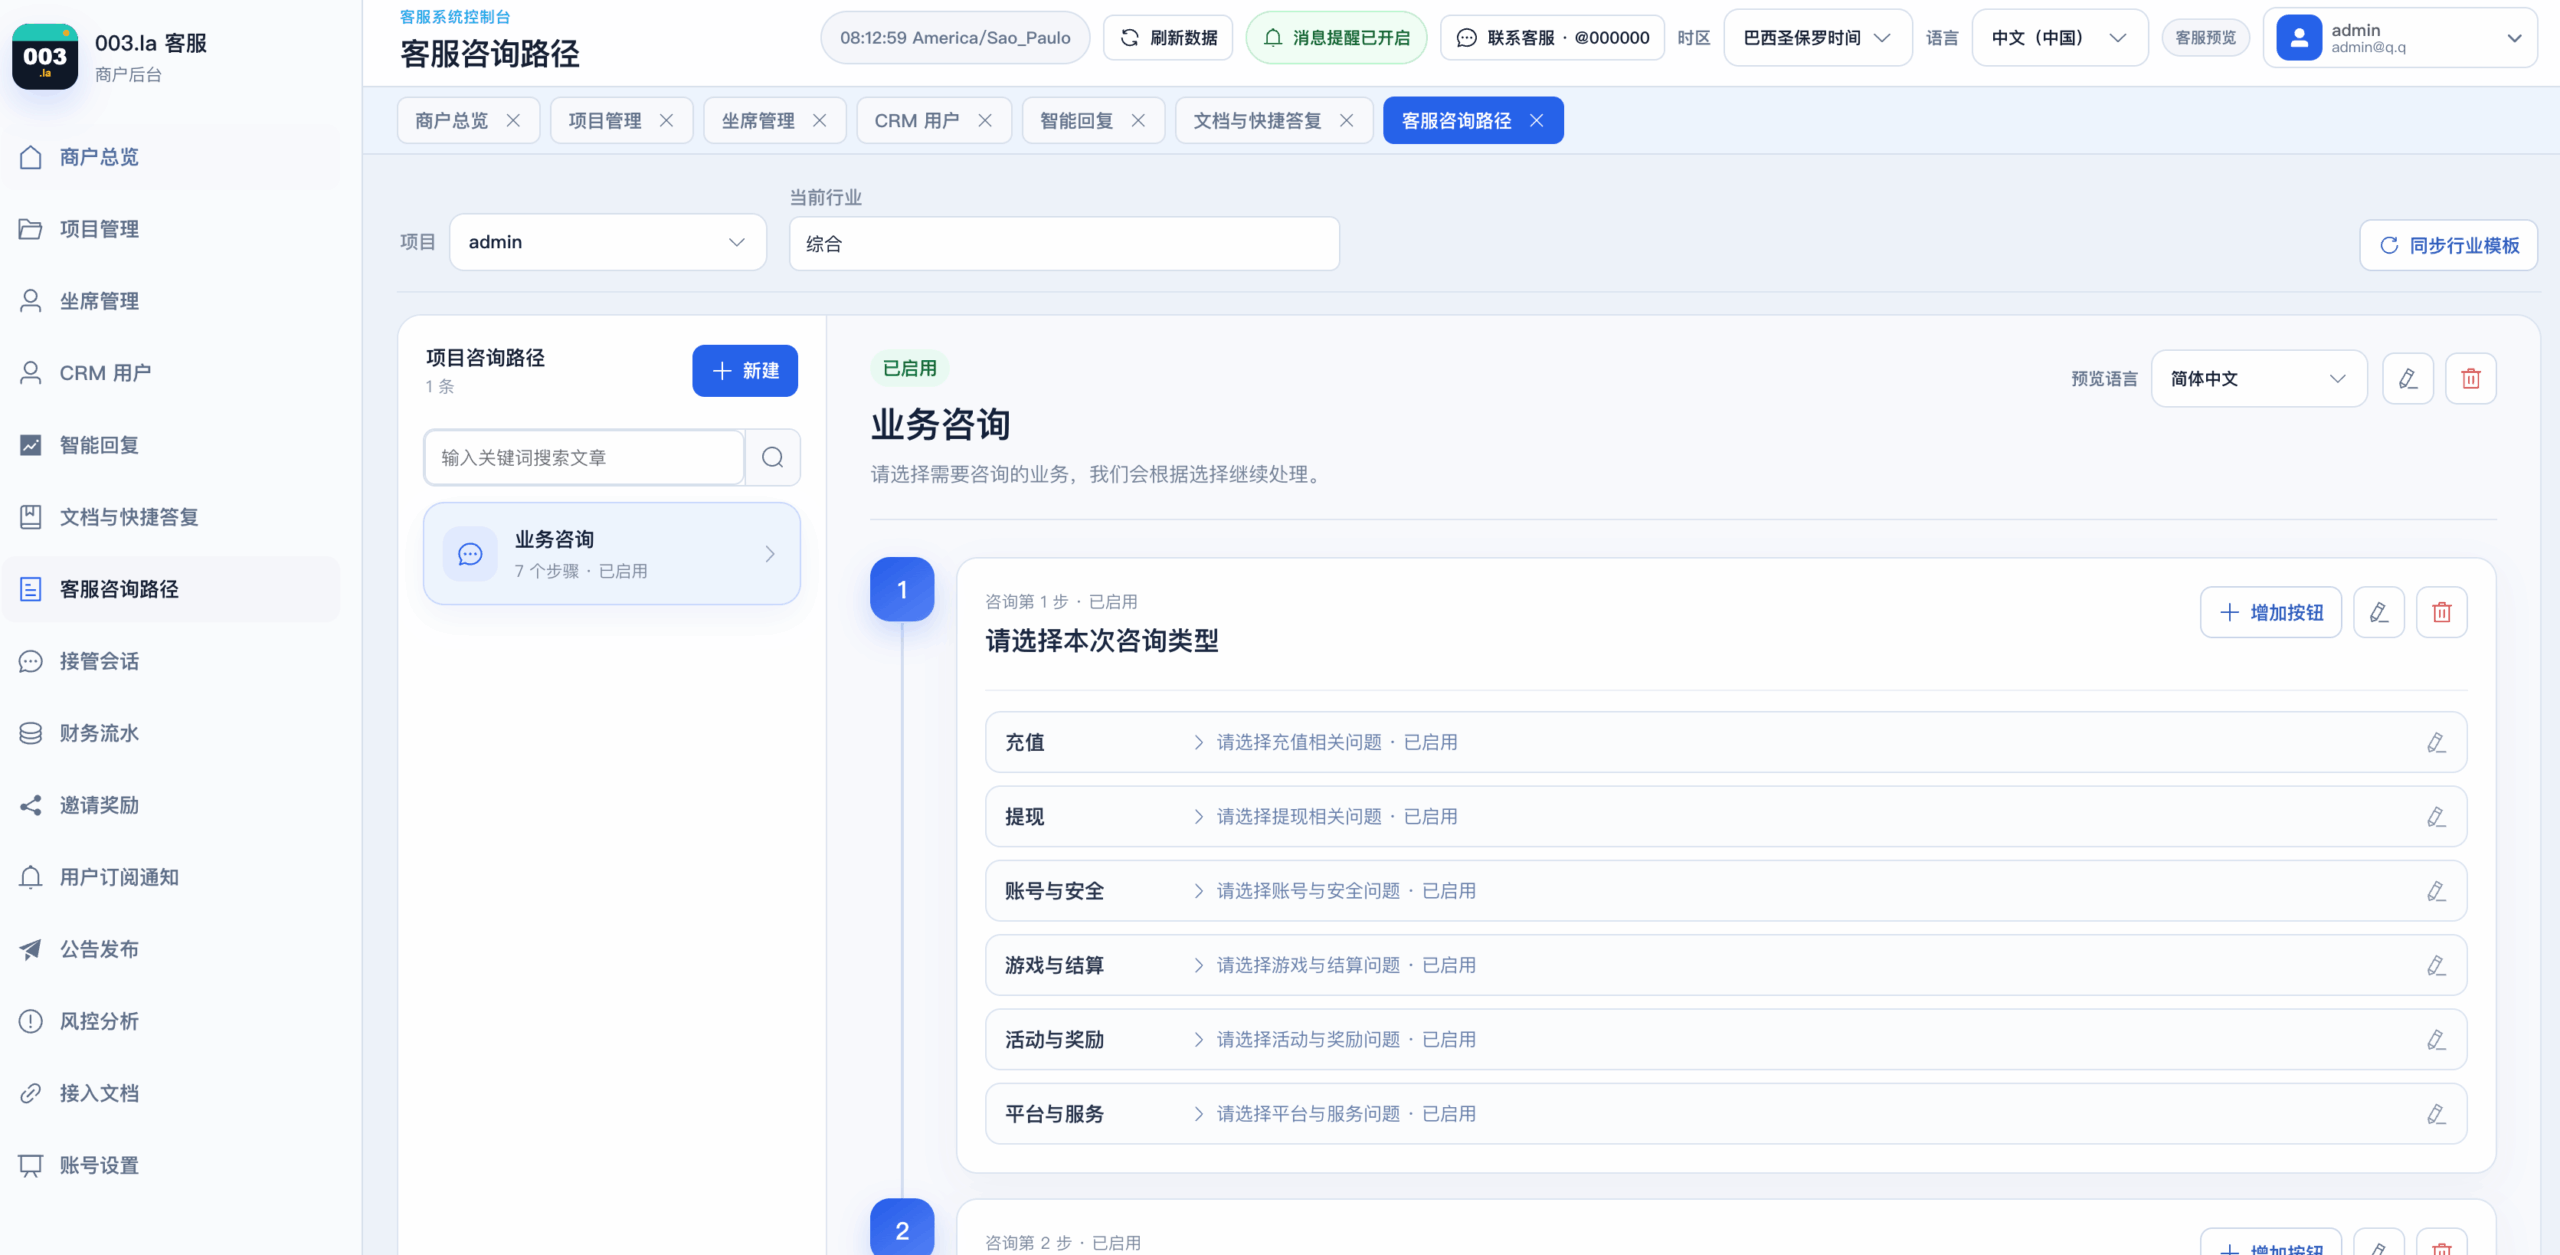This screenshot has height=1255, width=2560.
Task: Edit the 账号与安全 button row
Action: (x=2436, y=891)
